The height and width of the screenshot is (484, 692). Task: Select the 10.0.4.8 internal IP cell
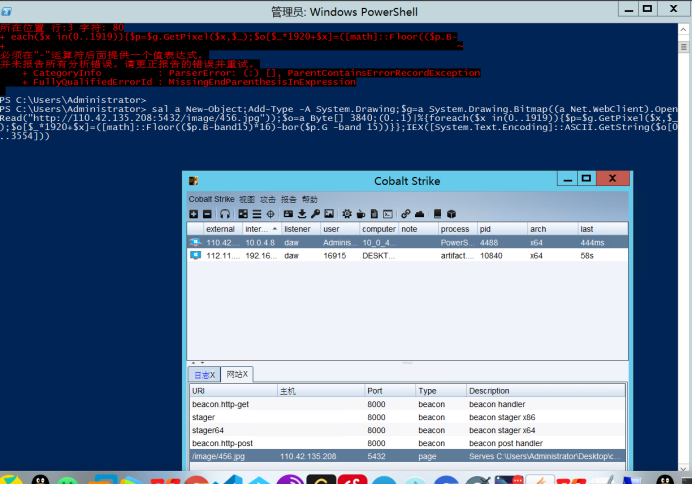pos(260,242)
